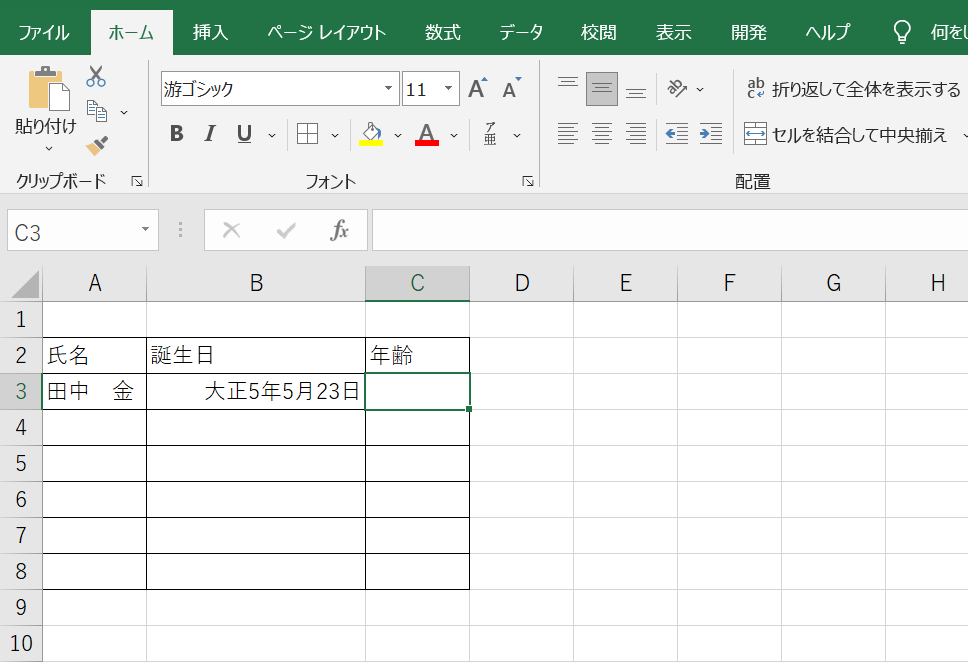
Task: Apply red font color
Action: pos(427,134)
